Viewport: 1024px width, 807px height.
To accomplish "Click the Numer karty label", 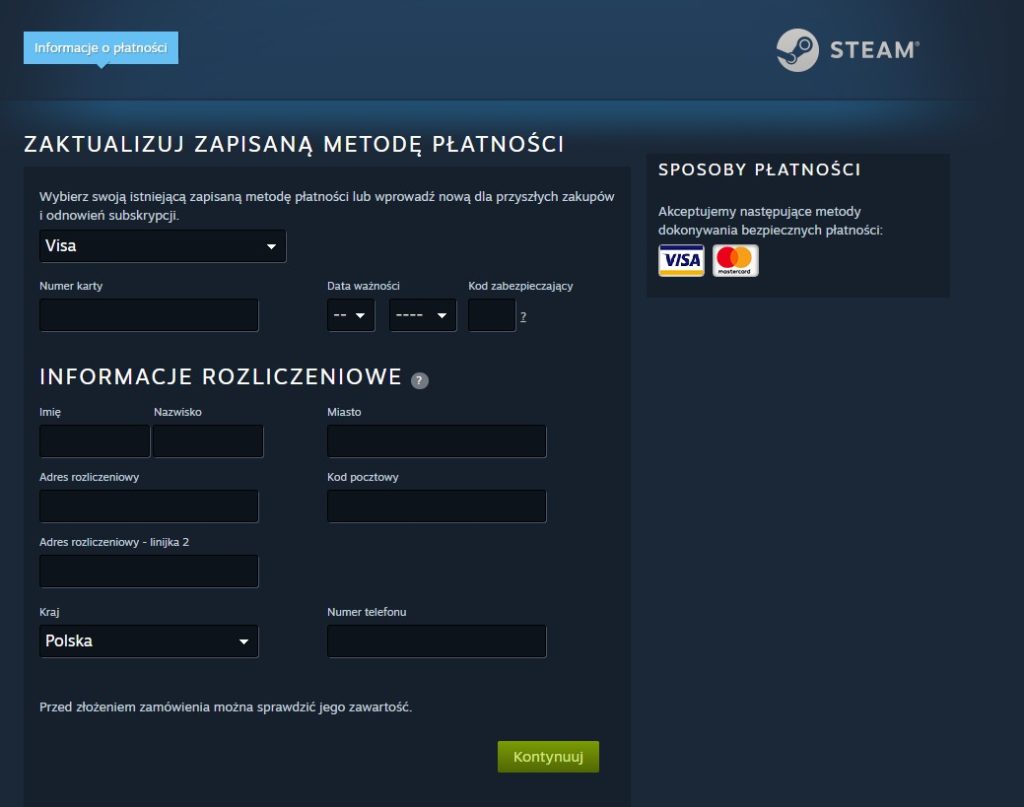I will 71,286.
